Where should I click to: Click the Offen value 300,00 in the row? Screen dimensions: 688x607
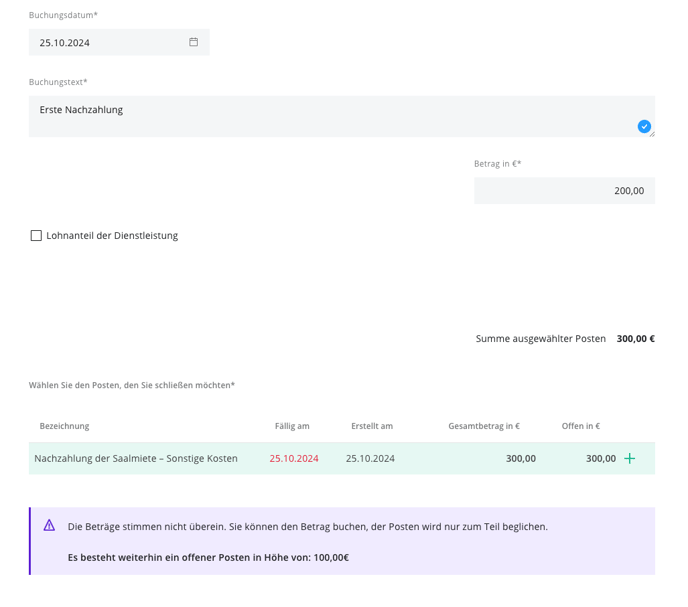[601, 458]
